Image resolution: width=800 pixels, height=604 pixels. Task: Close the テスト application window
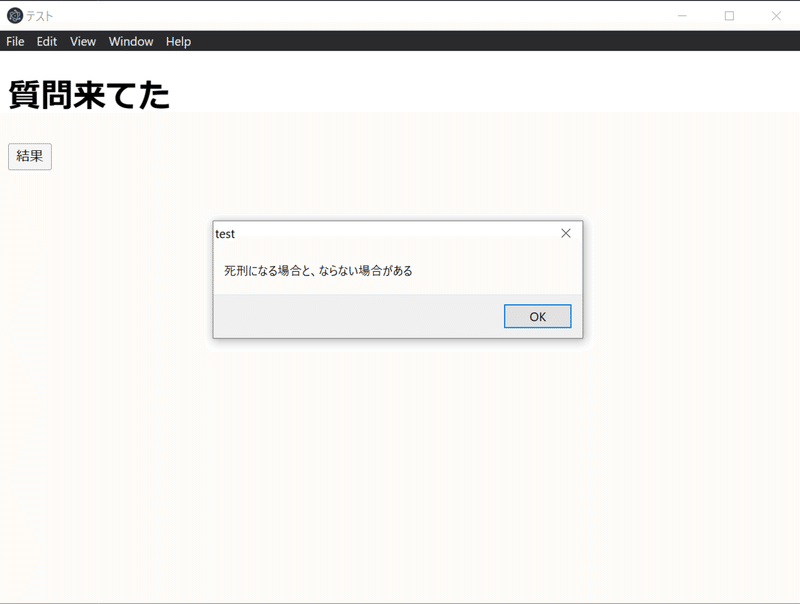coord(777,16)
